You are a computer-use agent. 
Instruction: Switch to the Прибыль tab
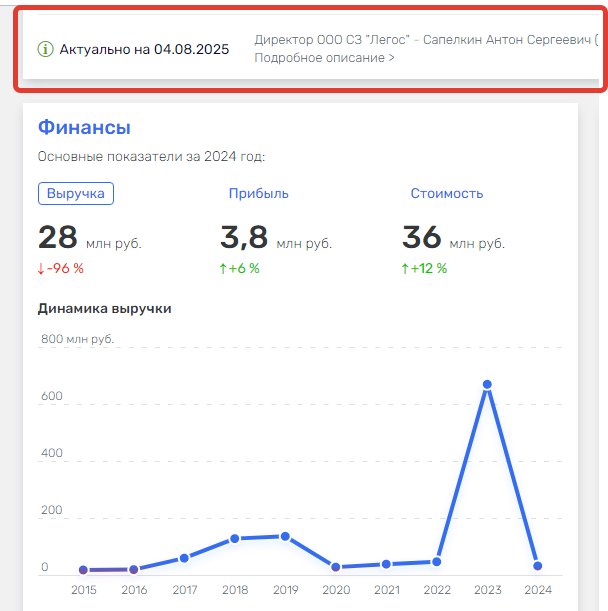258,193
